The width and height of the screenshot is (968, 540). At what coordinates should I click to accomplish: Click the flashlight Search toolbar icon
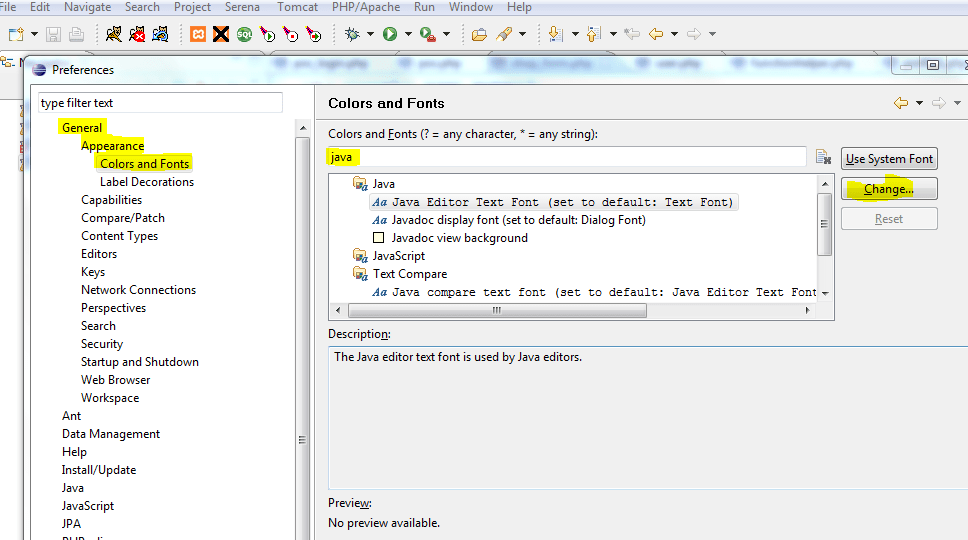click(x=504, y=34)
